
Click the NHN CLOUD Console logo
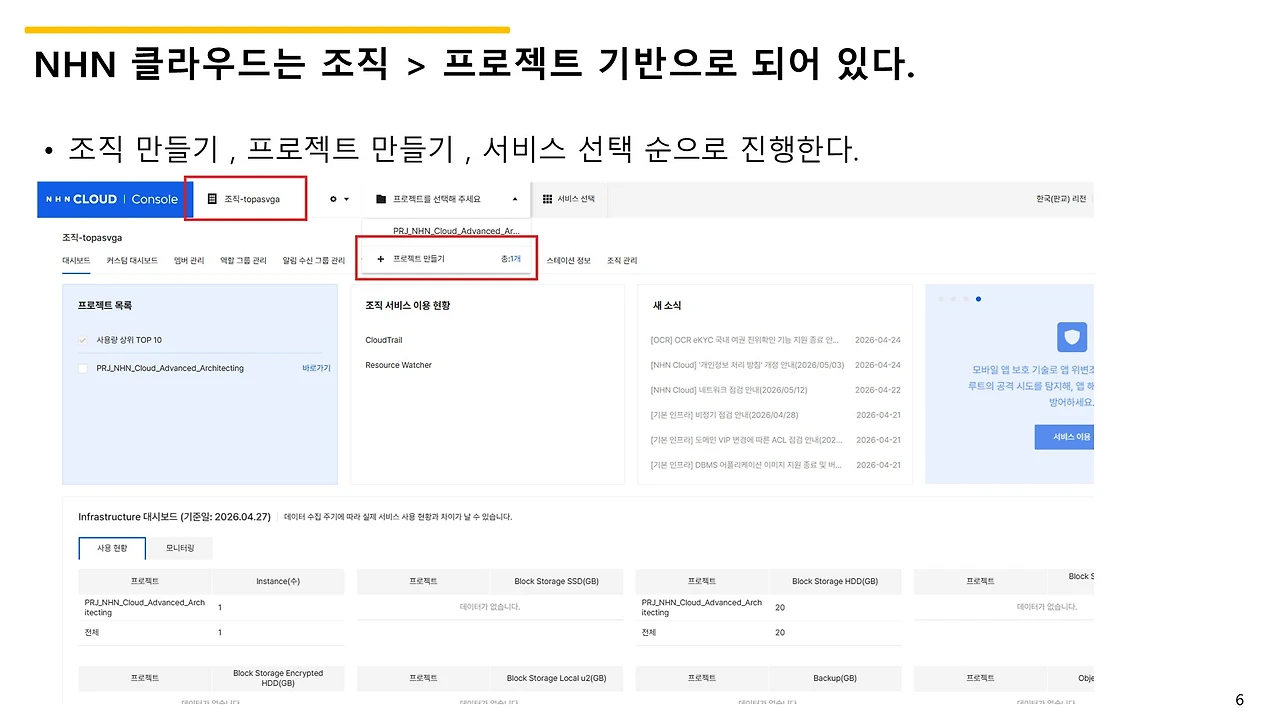pyautogui.click(x=110, y=199)
